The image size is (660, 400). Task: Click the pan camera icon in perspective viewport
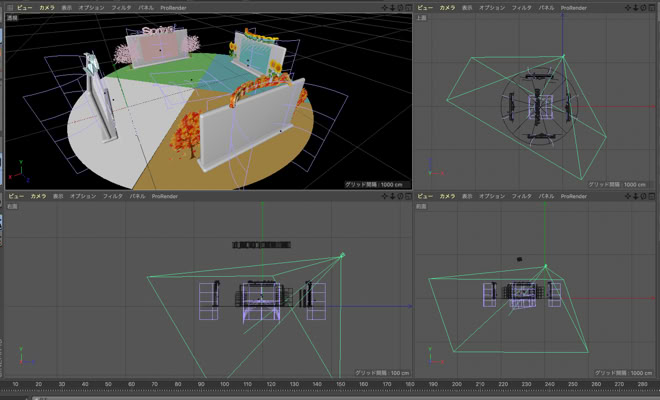tap(385, 7)
